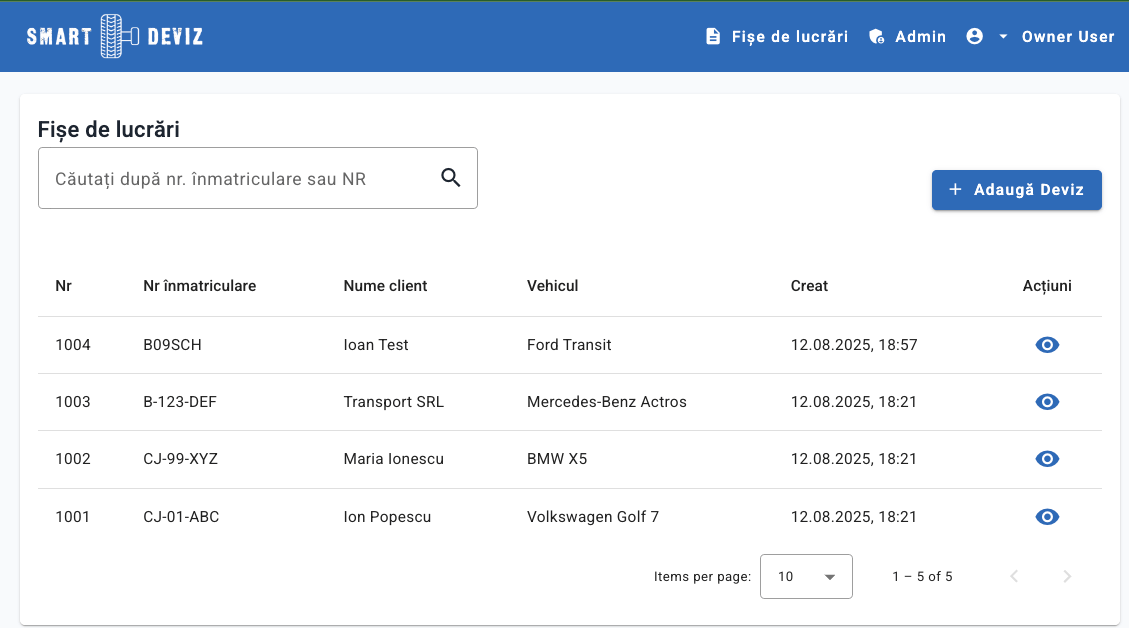The image size is (1129, 628).
Task: Click the document icon beside Fișe de lucrări
Action: 713,37
